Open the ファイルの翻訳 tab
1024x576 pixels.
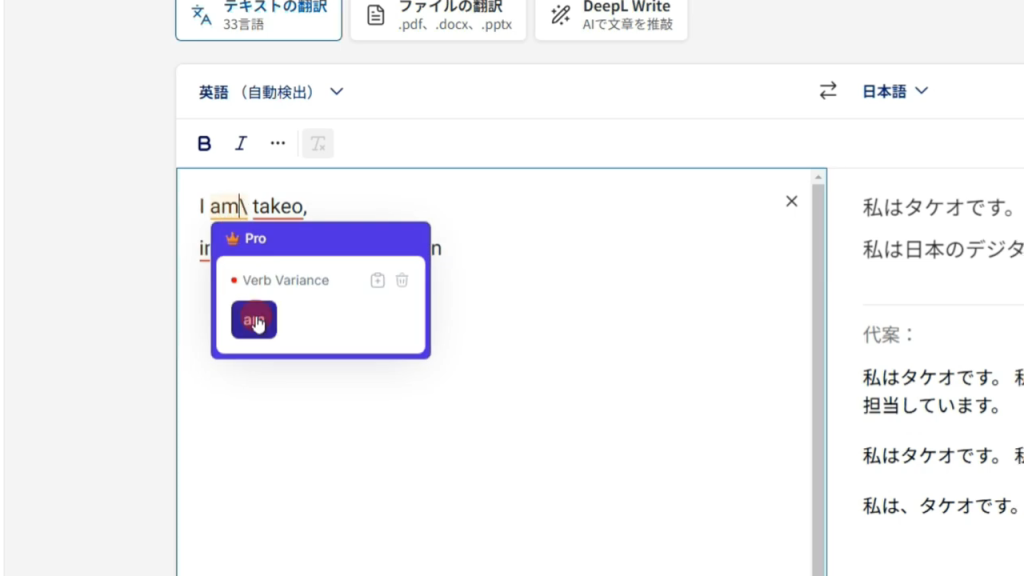(438, 18)
